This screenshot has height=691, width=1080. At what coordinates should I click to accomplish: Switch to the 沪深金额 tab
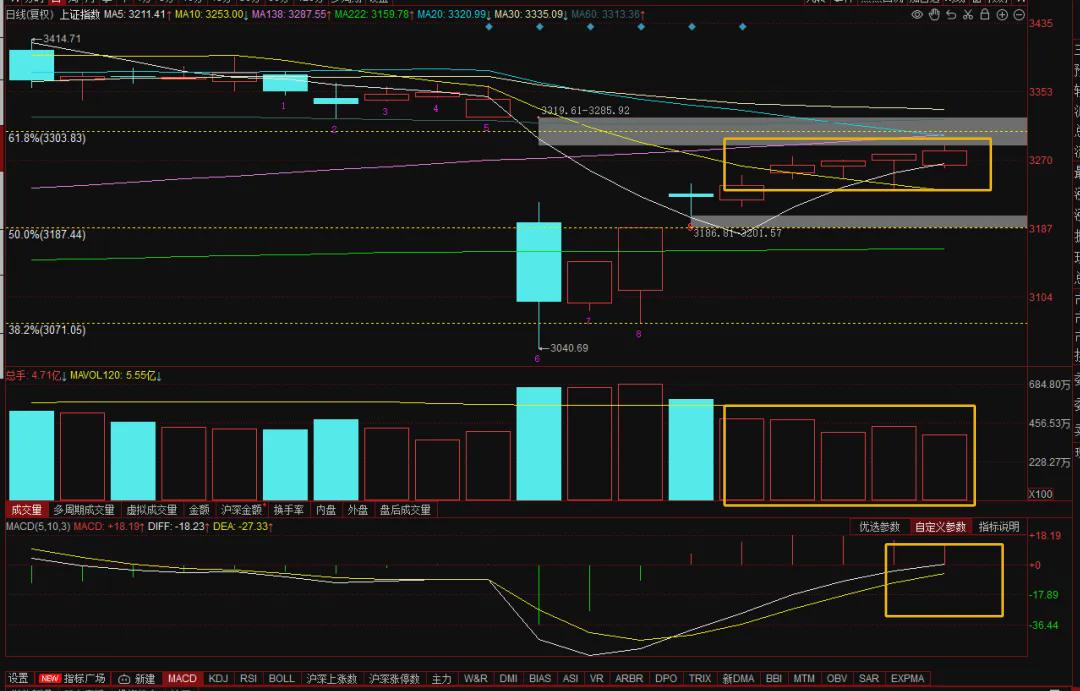(241, 510)
